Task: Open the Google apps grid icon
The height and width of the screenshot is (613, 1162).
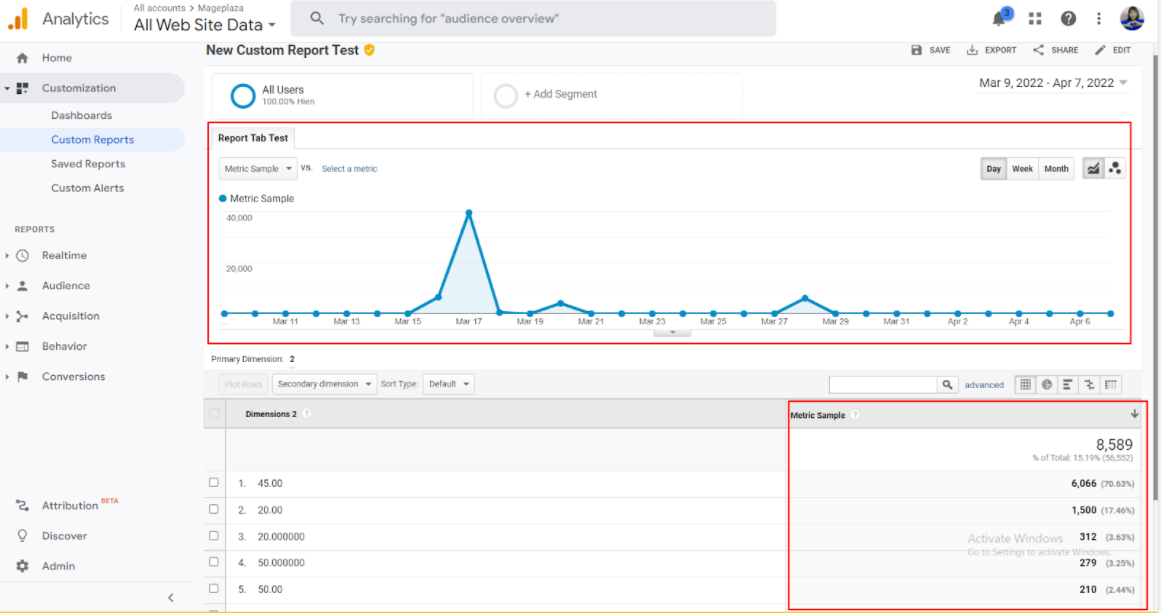Action: tap(1035, 19)
